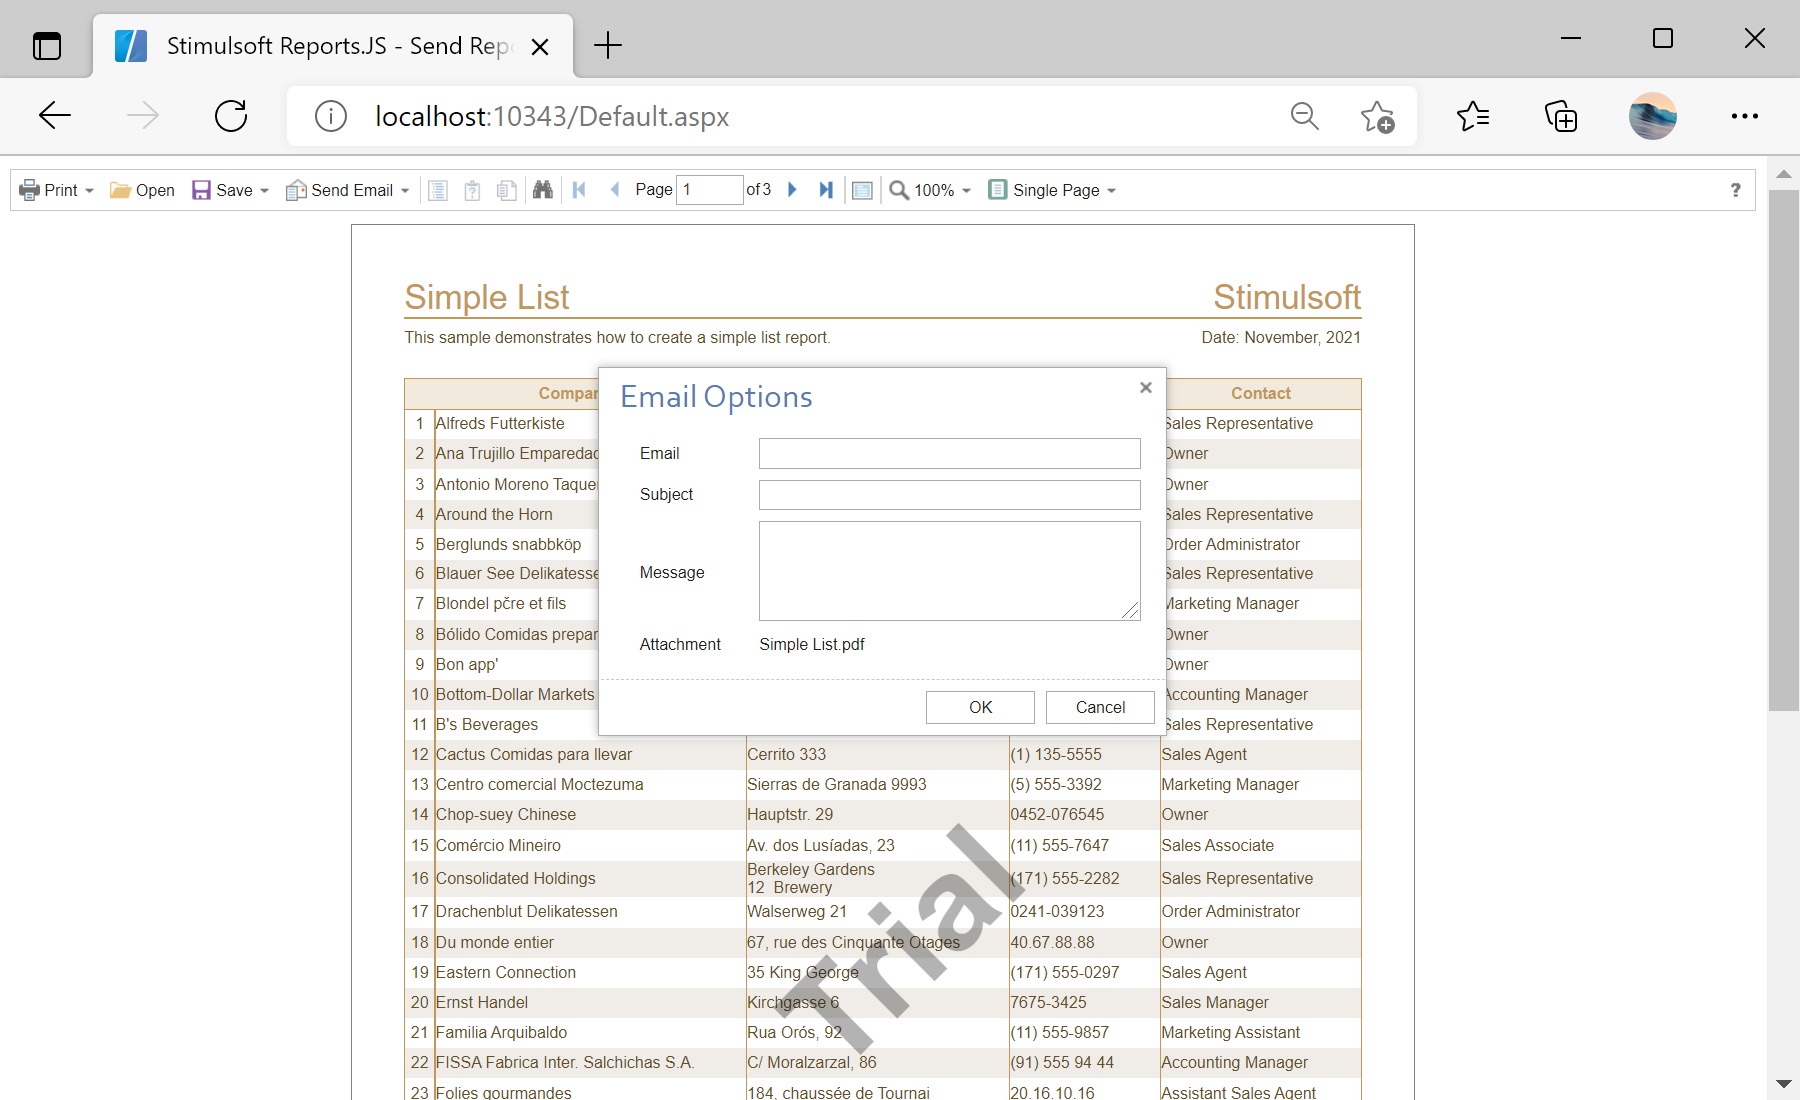Open the zoom percentage dropdown

965,190
